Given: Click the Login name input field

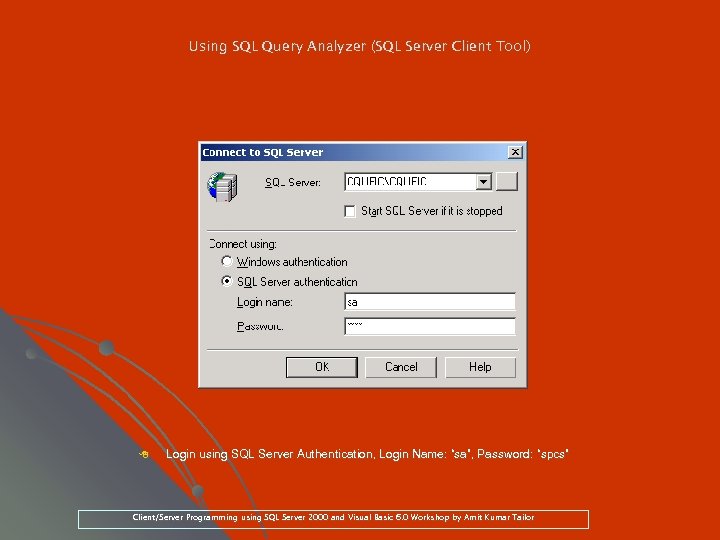Looking at the screenshot, I should coord(430,302).
